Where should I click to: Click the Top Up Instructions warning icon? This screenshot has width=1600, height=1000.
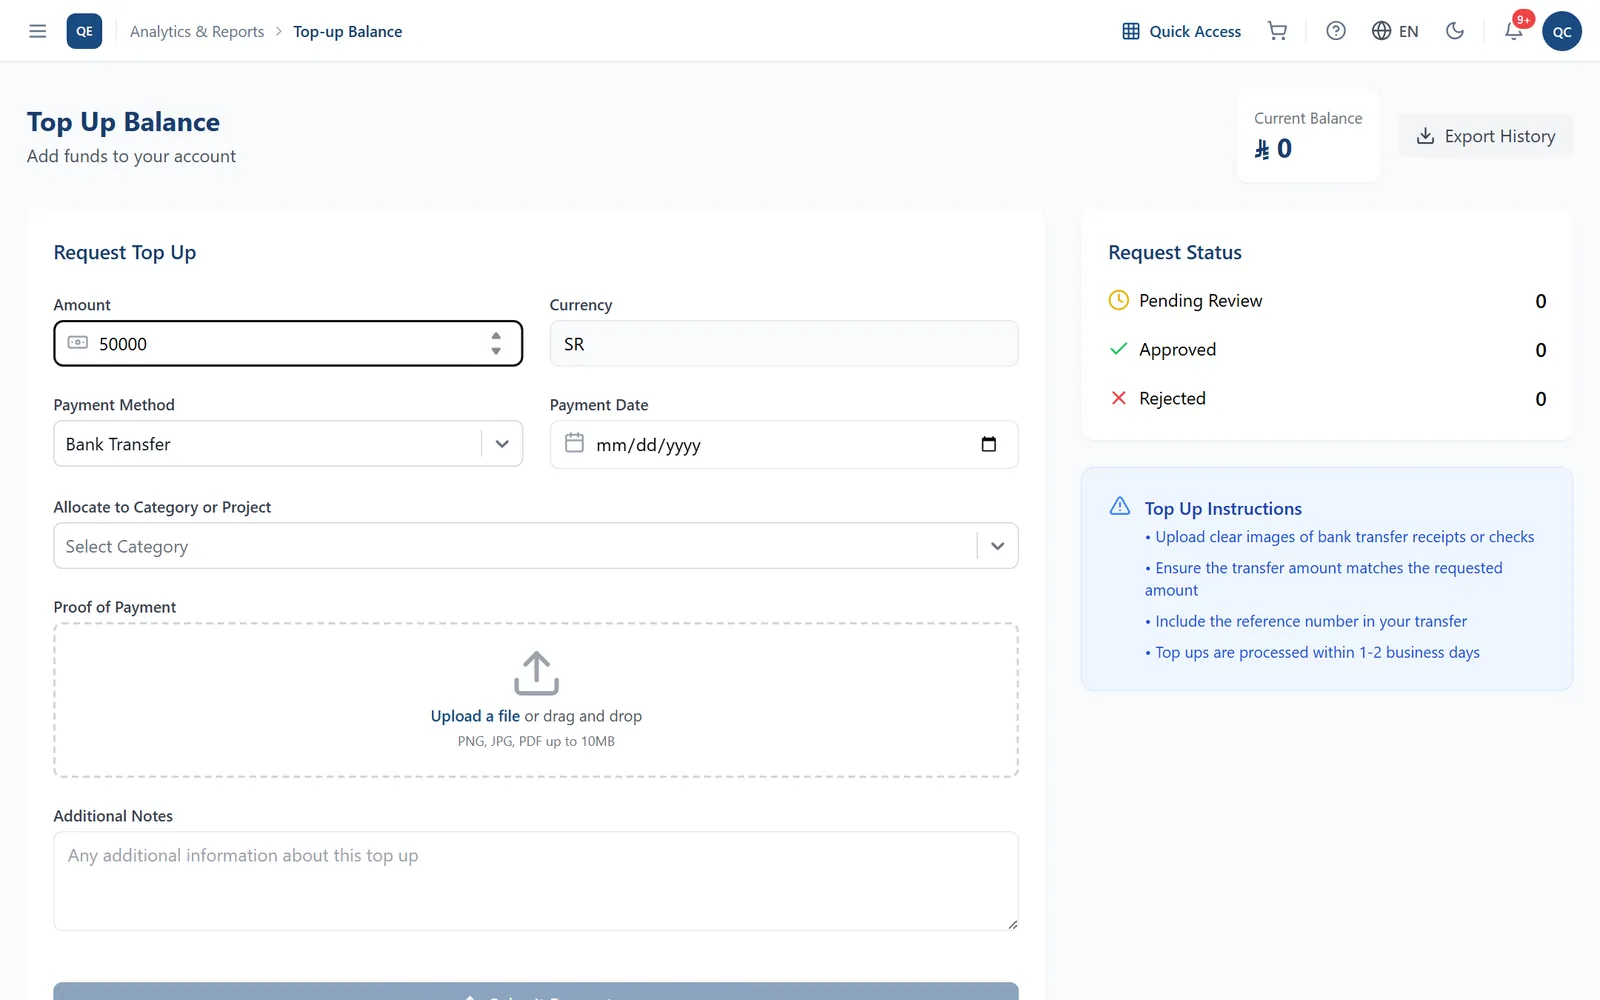pos(1120,506)
